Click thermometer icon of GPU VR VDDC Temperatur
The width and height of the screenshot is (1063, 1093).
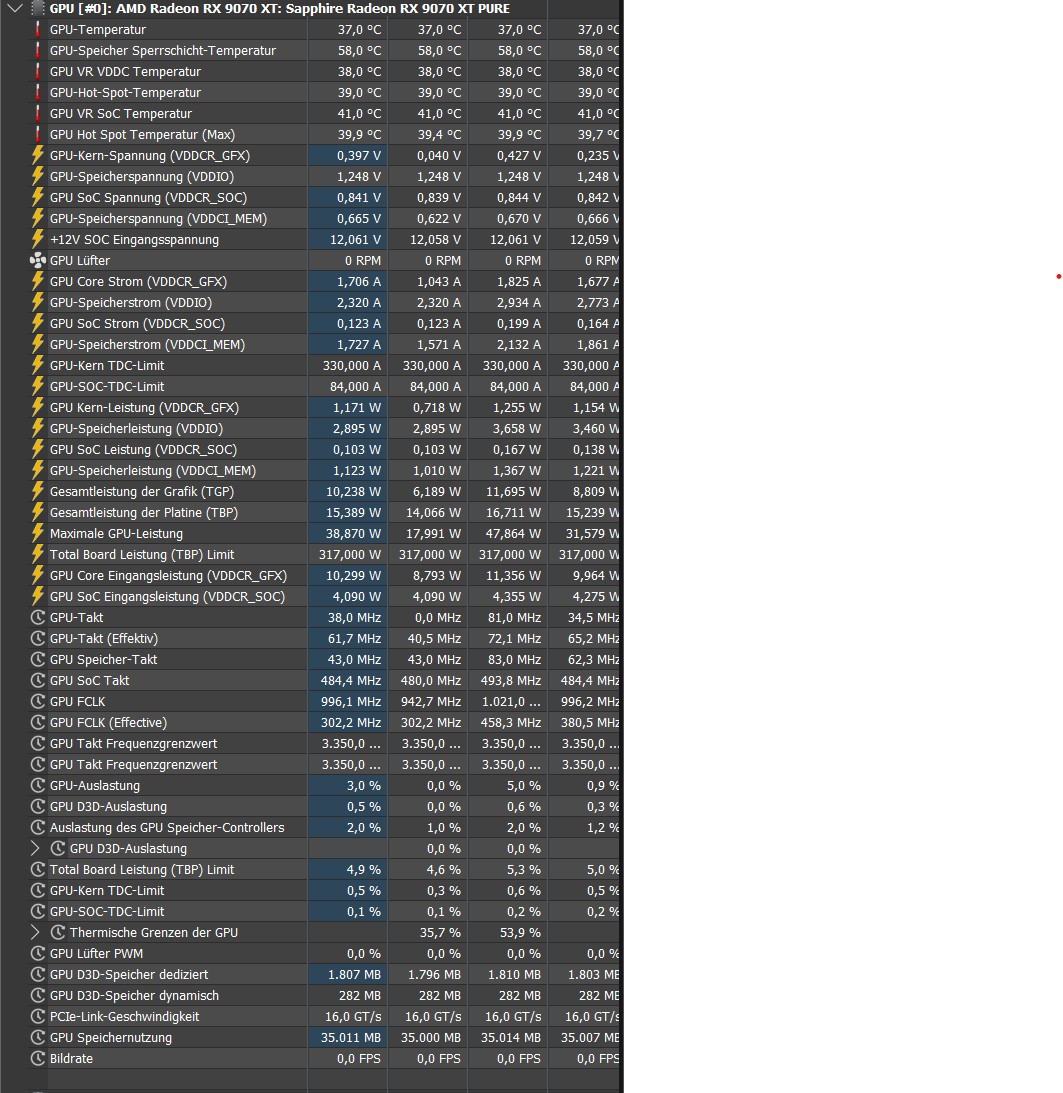click(x=38, y=71)
